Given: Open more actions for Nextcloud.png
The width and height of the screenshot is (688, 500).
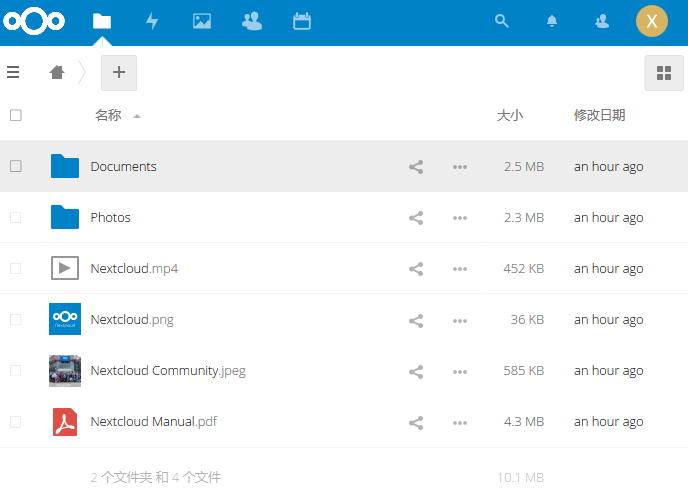Looking at the screenshot, I should (x=460, y=321).
